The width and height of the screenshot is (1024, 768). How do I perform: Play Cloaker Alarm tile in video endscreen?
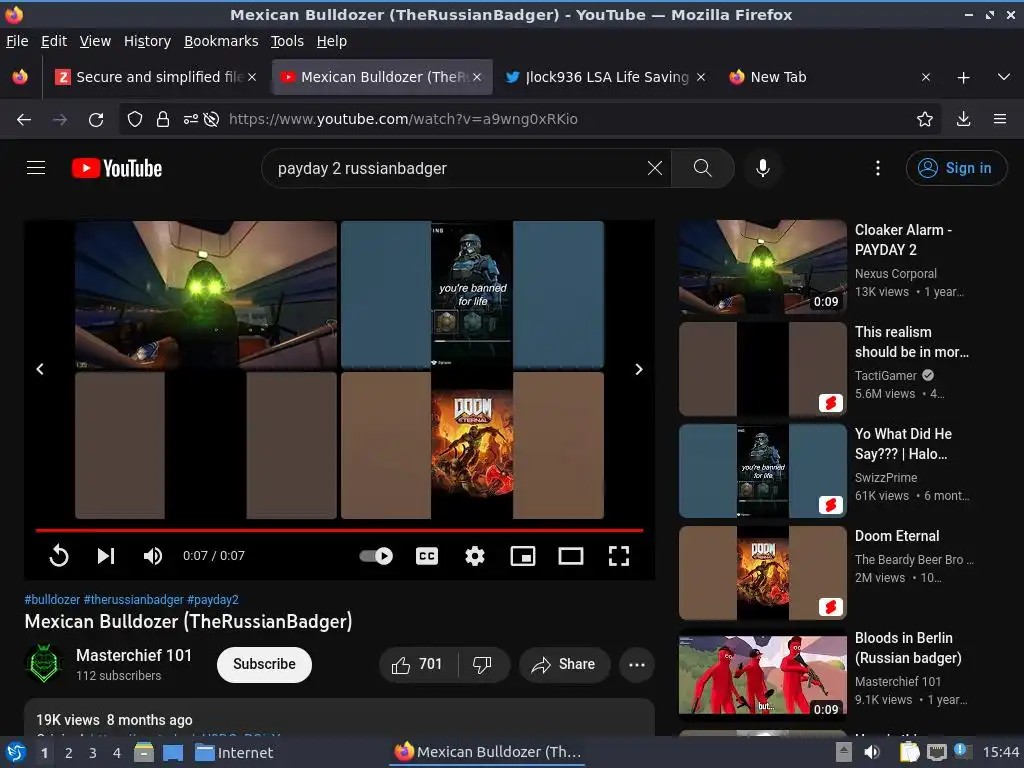(206, 295)
